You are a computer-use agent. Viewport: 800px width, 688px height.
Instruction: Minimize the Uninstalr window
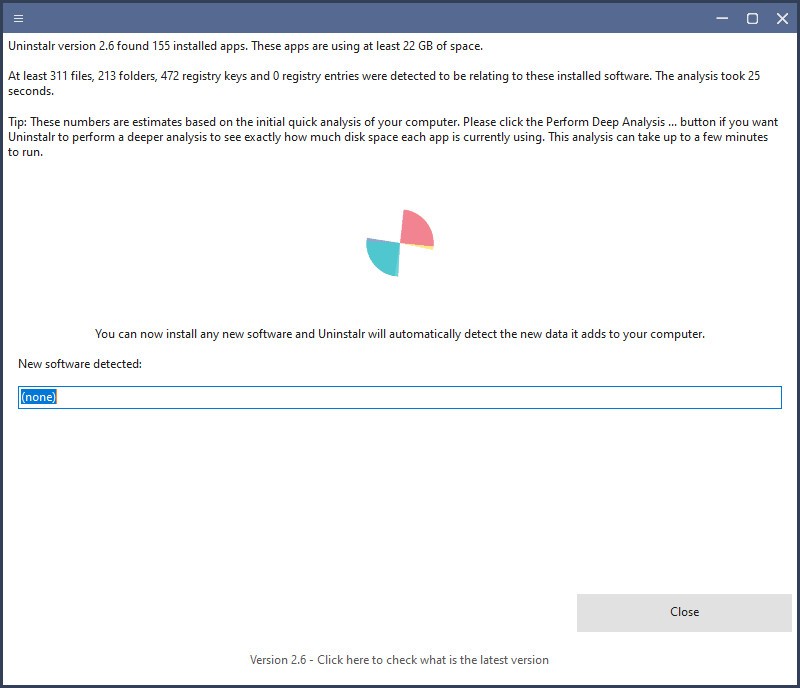tap(722, 19)
